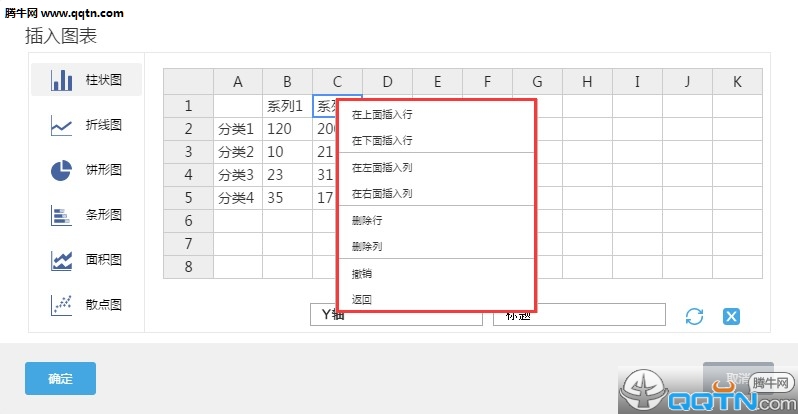
Task: Choose 撤销 undo in context menu
Action: 362,273
